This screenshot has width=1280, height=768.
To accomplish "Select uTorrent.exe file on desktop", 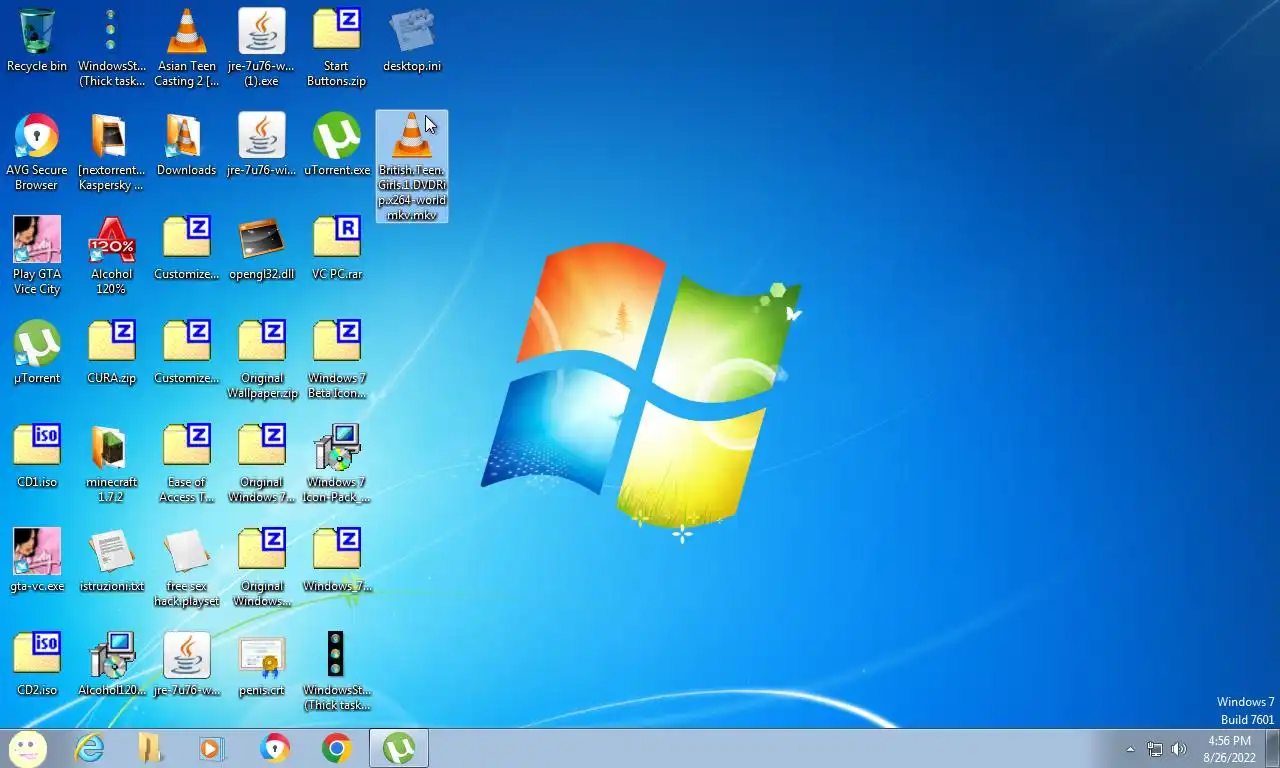I will [x=337, y=145].
